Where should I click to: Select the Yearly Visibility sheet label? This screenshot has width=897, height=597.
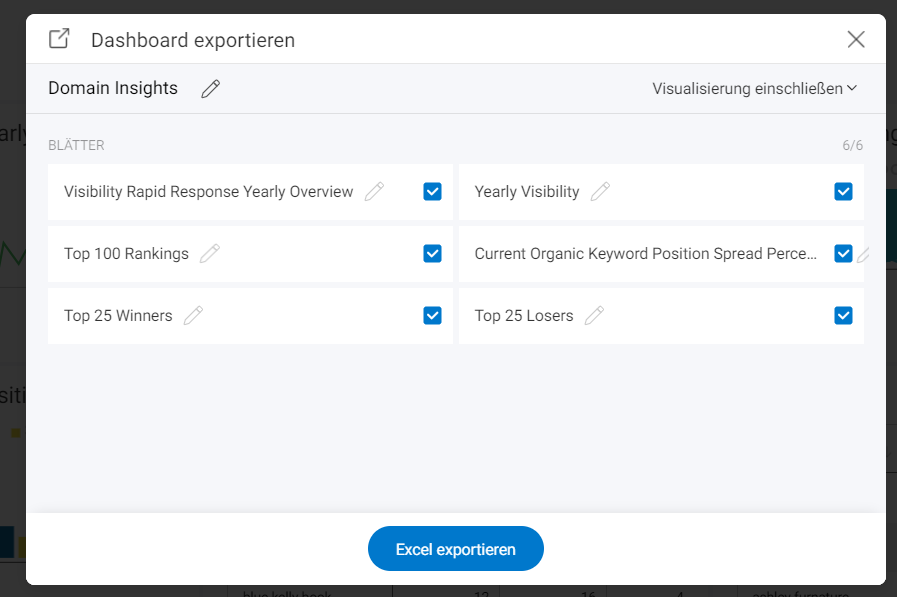pos(527,192)
